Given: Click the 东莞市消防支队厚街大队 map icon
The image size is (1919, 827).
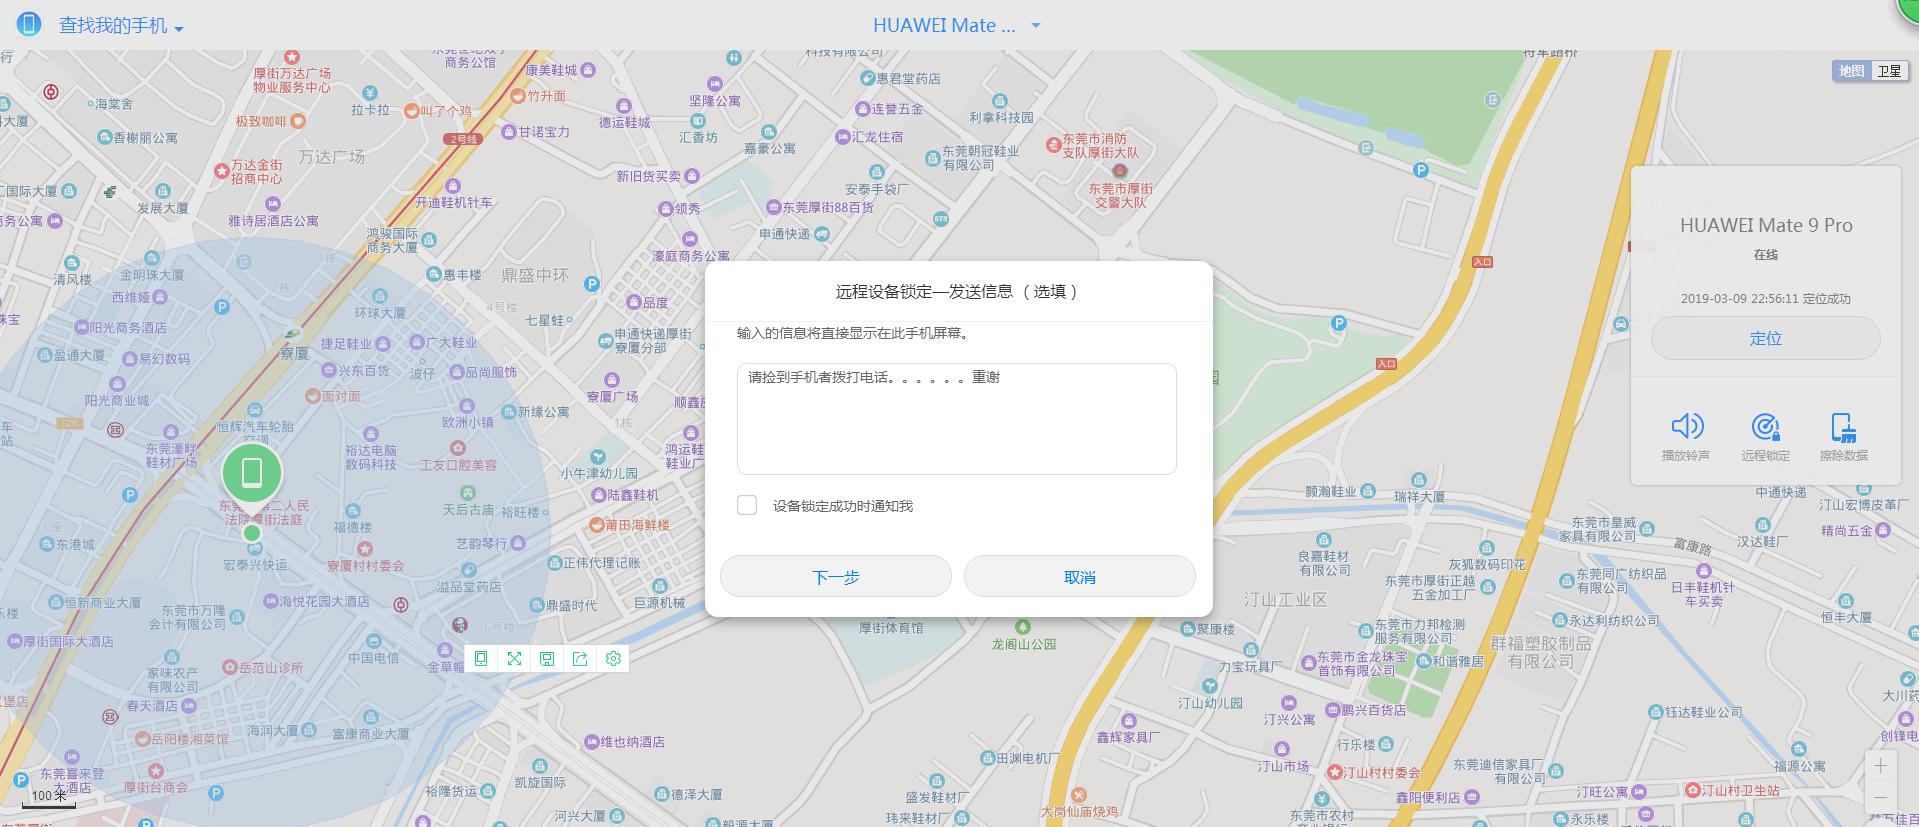Looking at the screenshot, I should pos(1053,145).
